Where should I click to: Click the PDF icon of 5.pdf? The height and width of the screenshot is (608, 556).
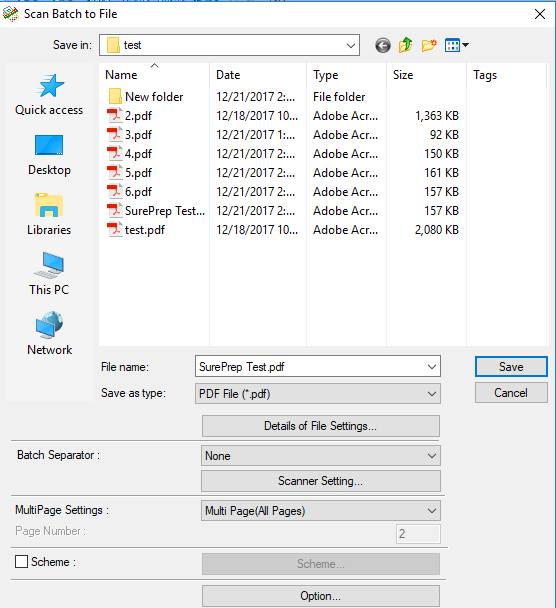[115, 173]
